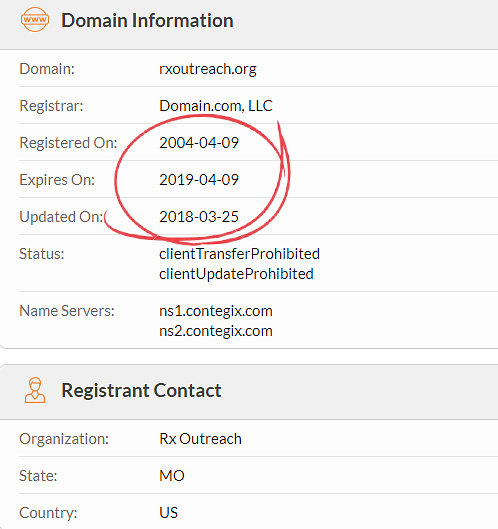Click the Organization label
The image size is (498, 529).
64,439
